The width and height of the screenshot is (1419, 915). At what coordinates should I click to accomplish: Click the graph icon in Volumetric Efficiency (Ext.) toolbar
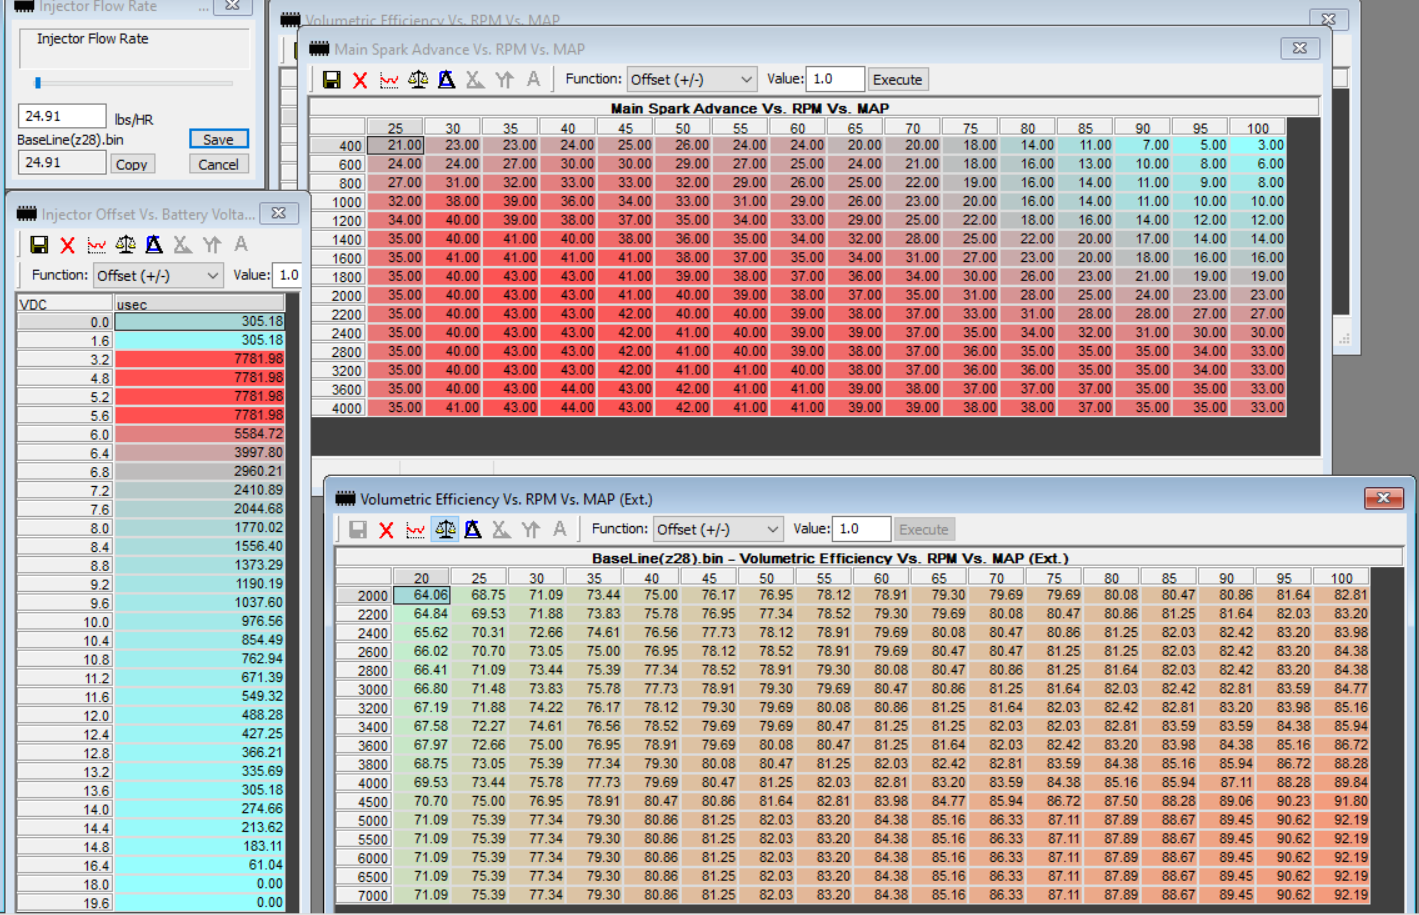415,530
